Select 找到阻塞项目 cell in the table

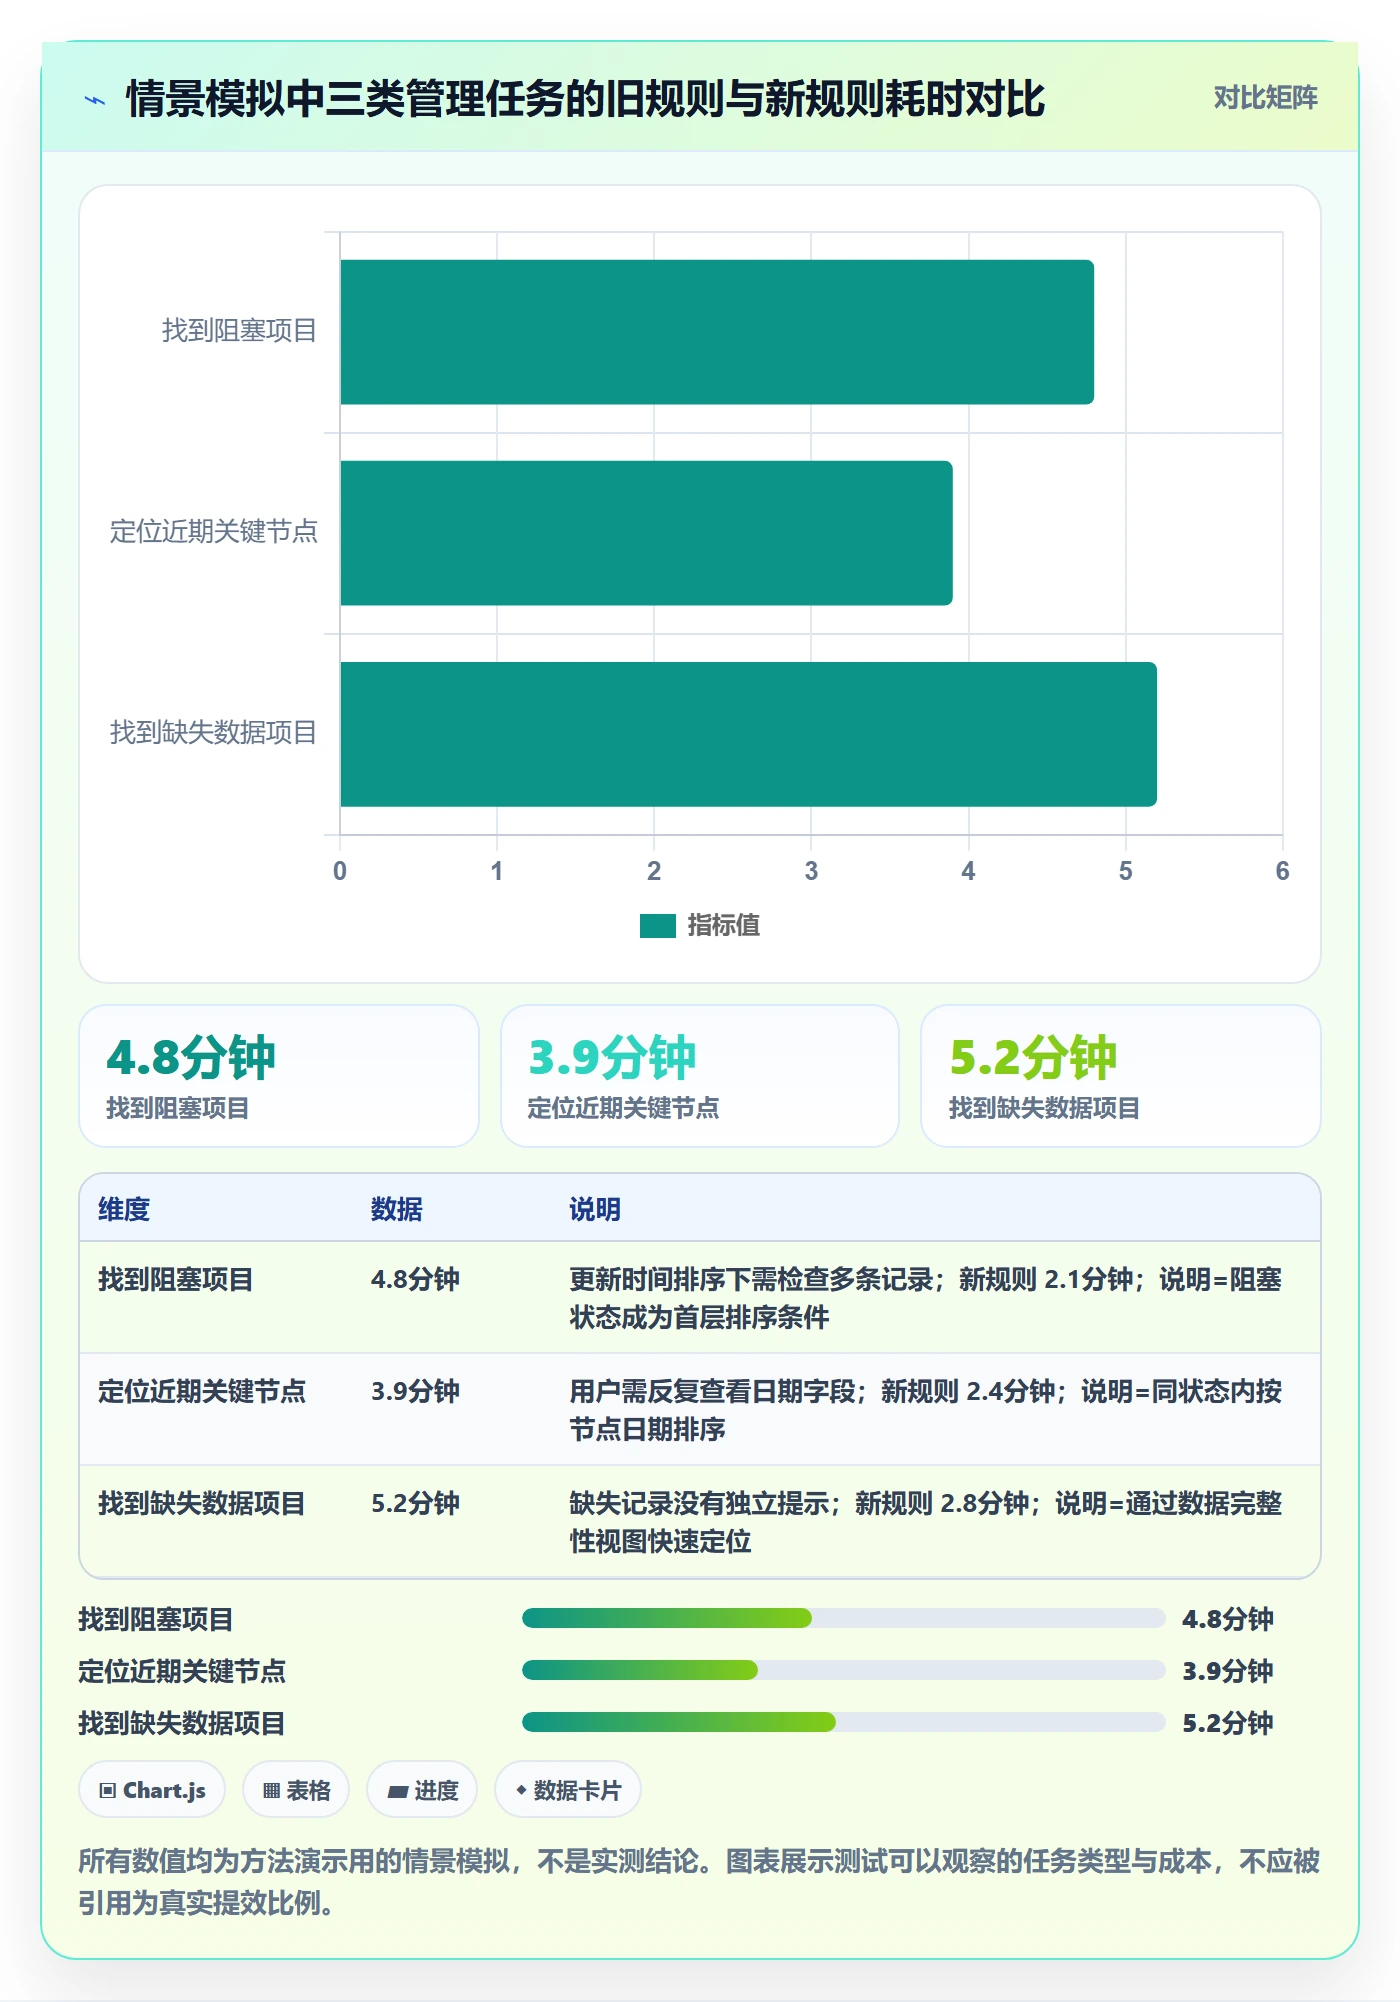click(176, 1279)
